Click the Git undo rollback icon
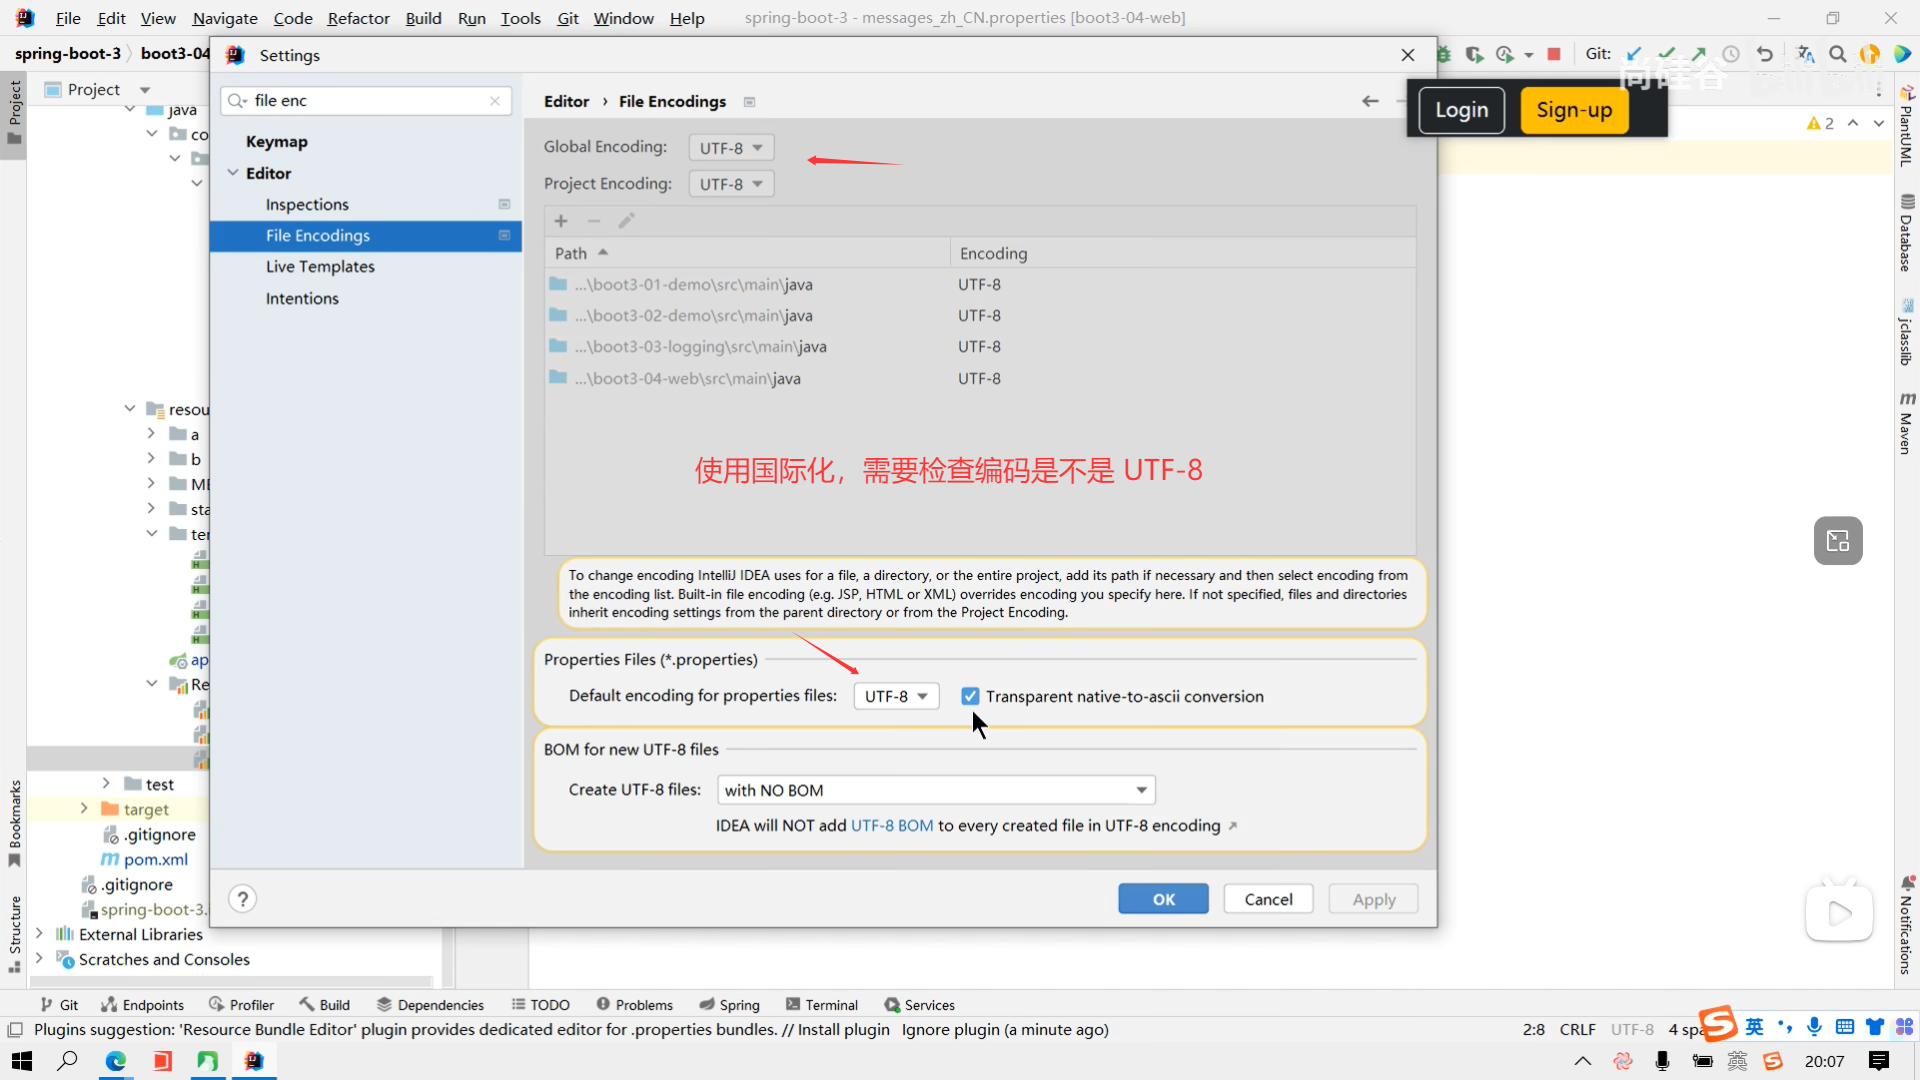Screen dimensions: 1920x1080 click(x=1765, y=54)
